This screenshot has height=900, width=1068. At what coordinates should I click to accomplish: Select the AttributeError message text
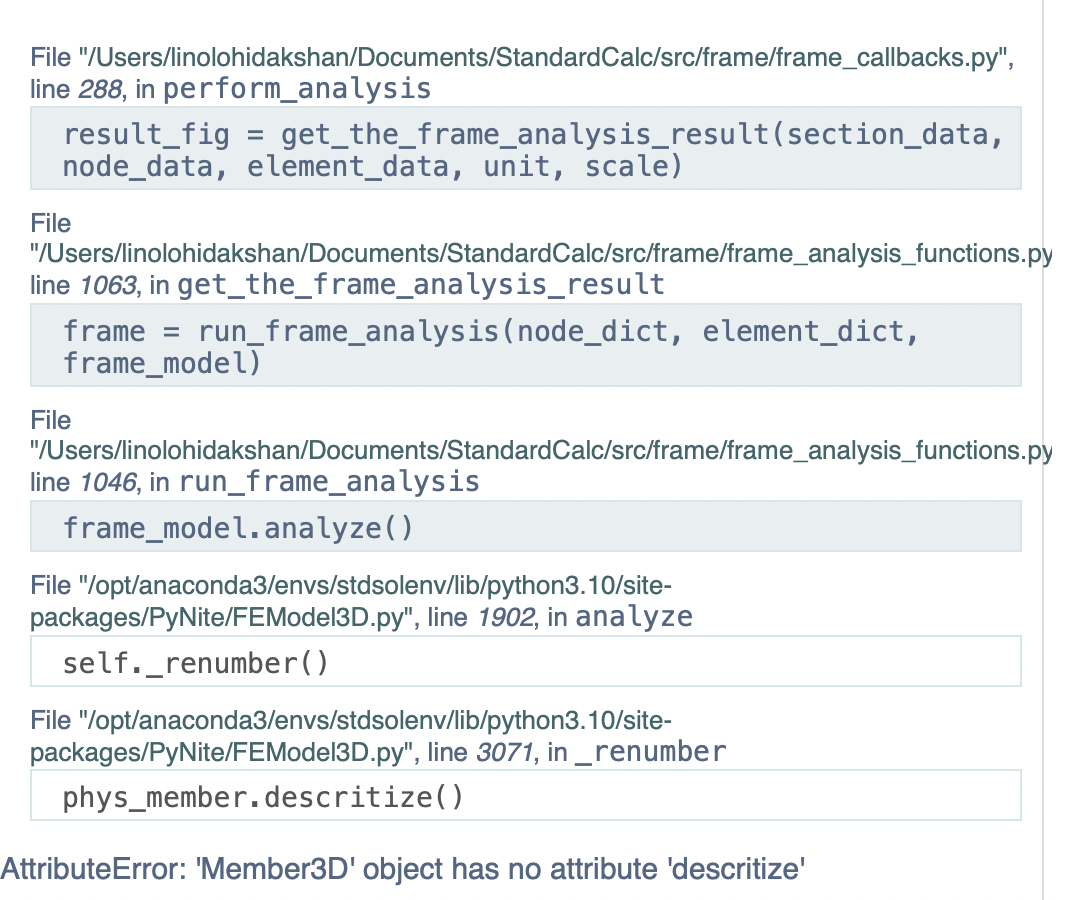pyautogui.click(x=400, y=868)
